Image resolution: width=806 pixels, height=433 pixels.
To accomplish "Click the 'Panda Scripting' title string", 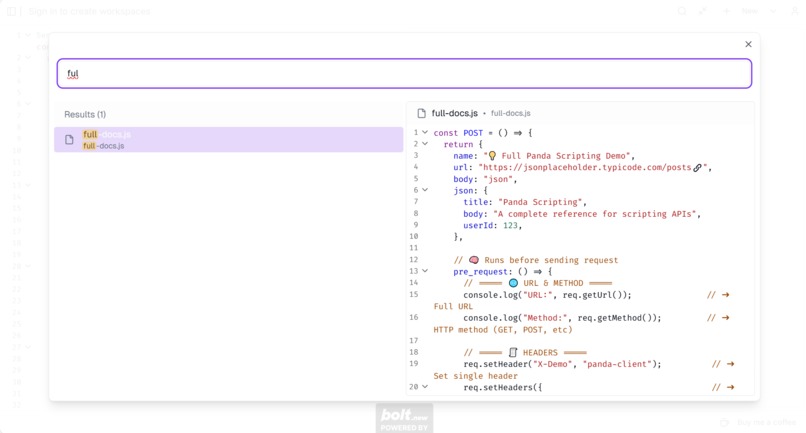I will click(540, 202).
